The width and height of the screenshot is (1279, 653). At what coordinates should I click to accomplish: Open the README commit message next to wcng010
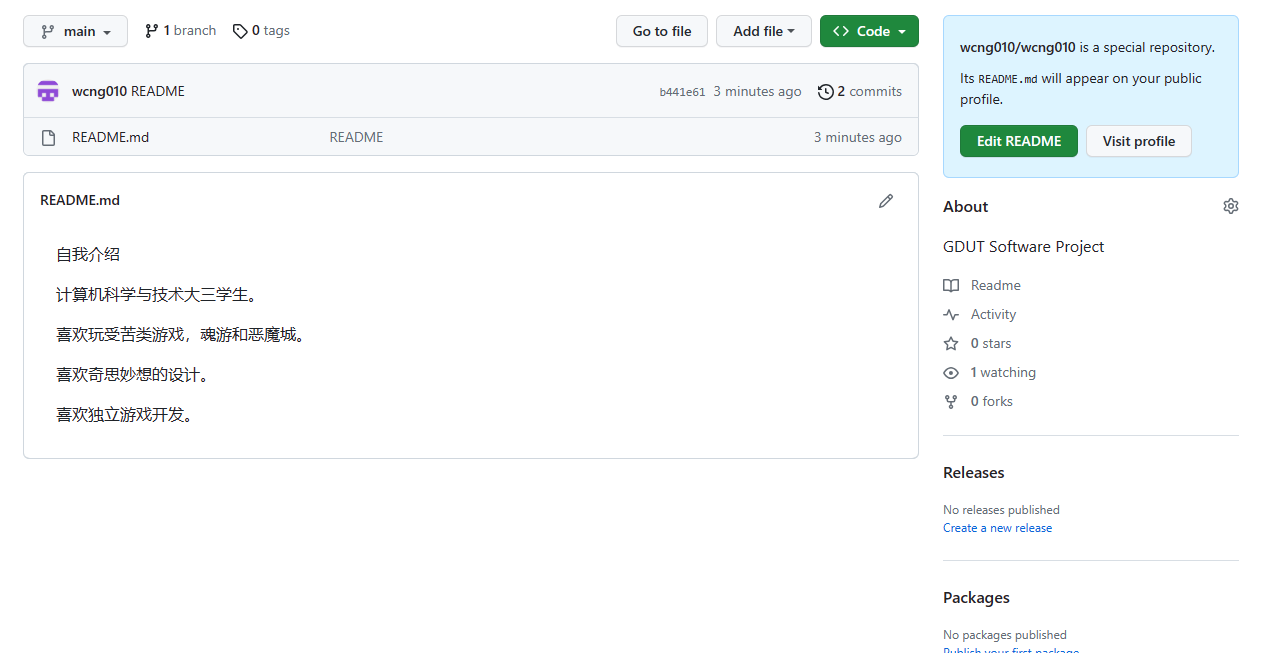pos(158,91)
